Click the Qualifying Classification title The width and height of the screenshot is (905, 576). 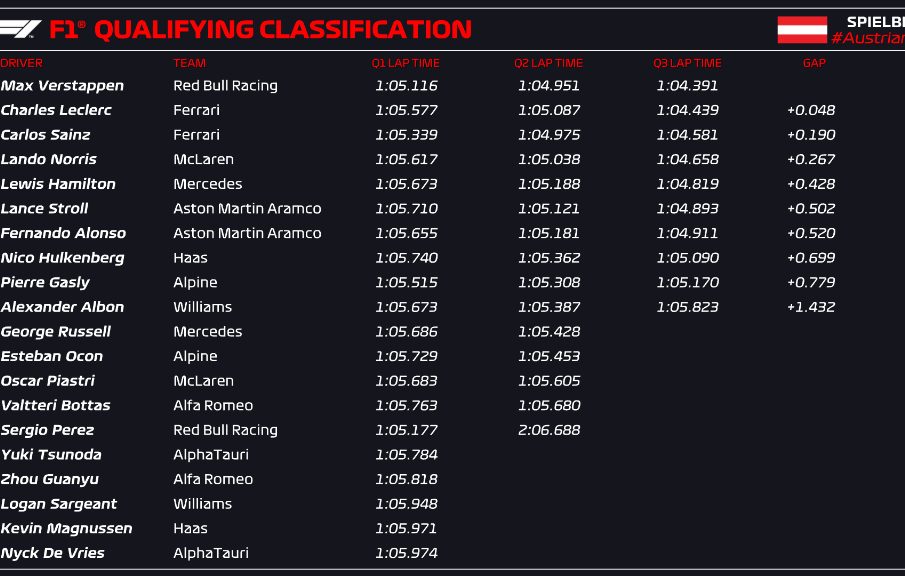pos(283,29)
